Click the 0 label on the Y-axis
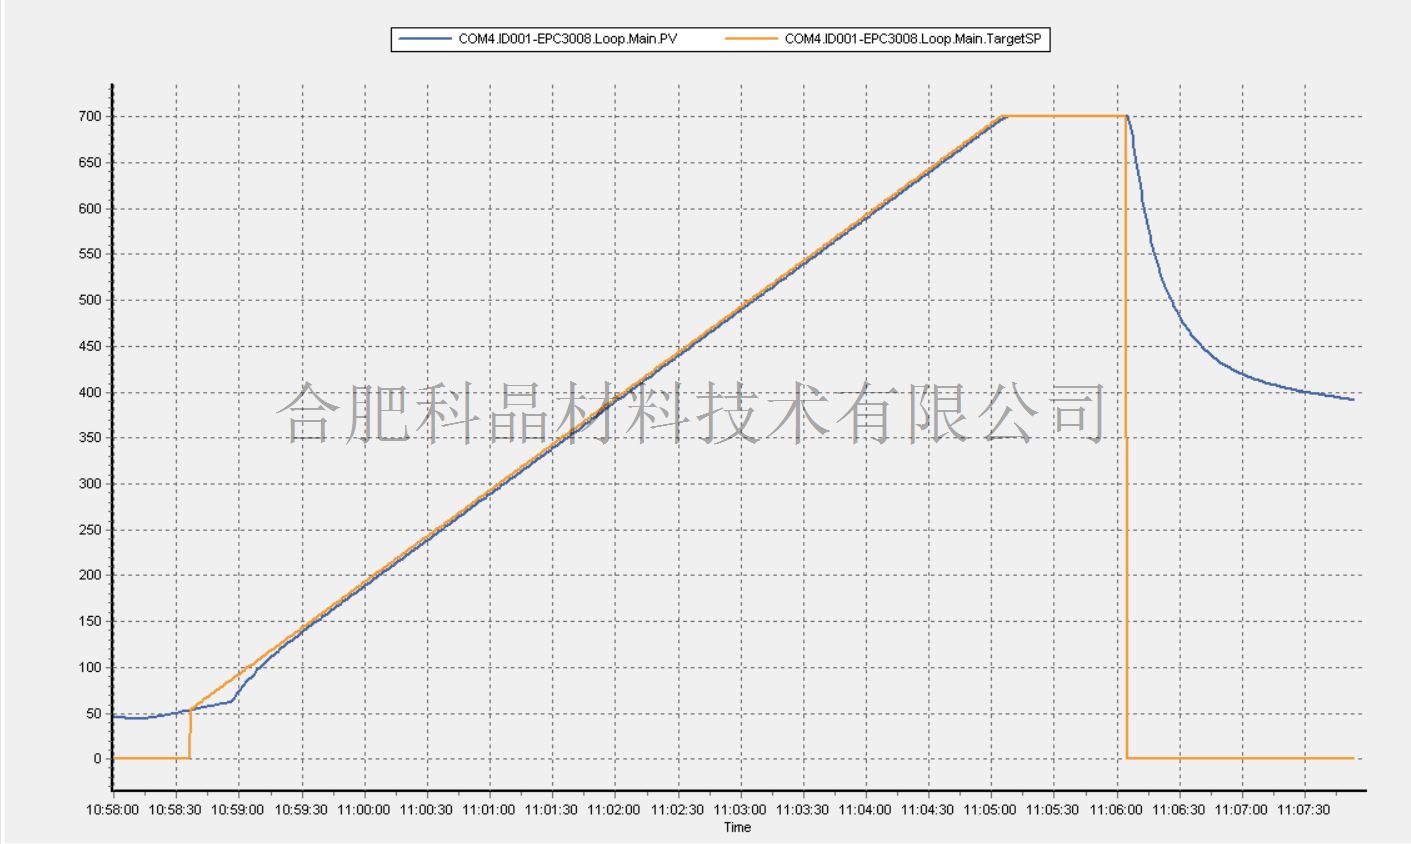Screen dimensions: 1411x844 click(x=97, y=759)
